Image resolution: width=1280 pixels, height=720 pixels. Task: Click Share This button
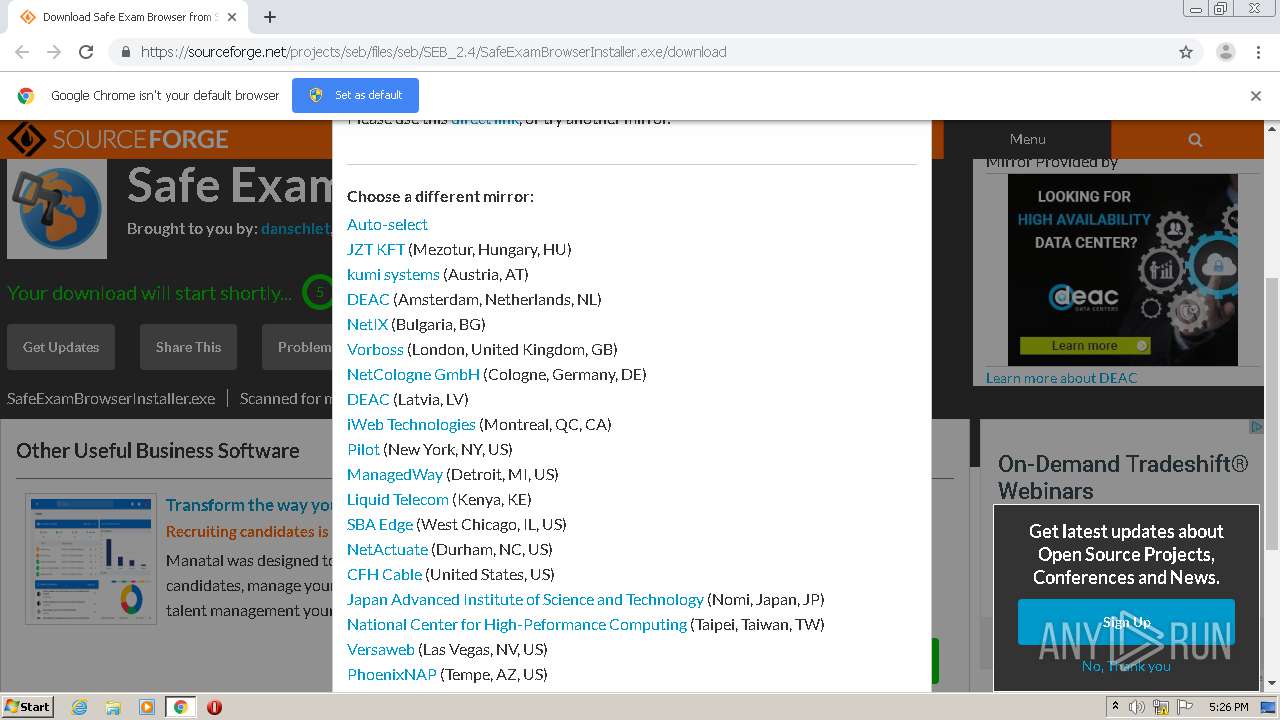pos(188,347)
